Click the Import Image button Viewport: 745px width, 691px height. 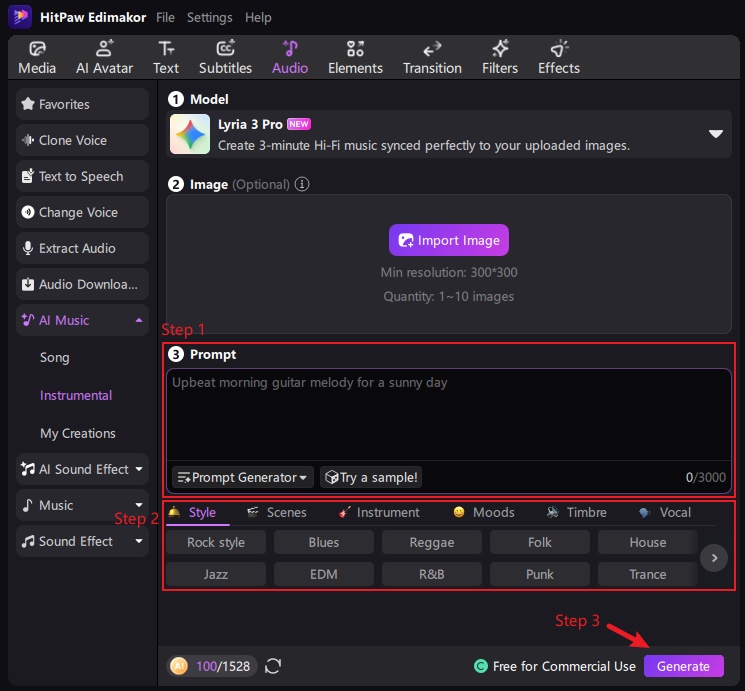[449, 240]
